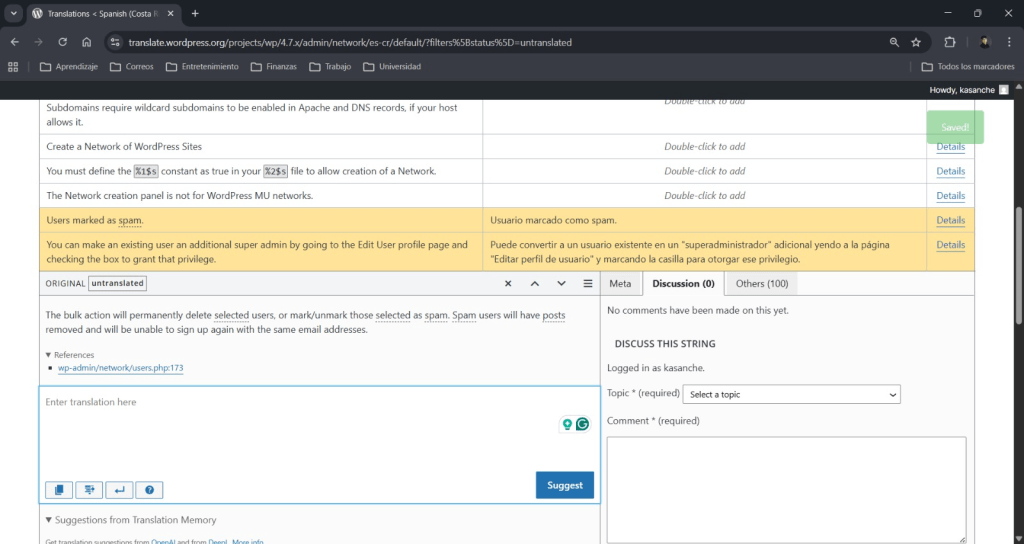Click the insert tabs/formatting icon below textarea
The height and width of the screenshot is (544, 1024).
pos(89,490)
